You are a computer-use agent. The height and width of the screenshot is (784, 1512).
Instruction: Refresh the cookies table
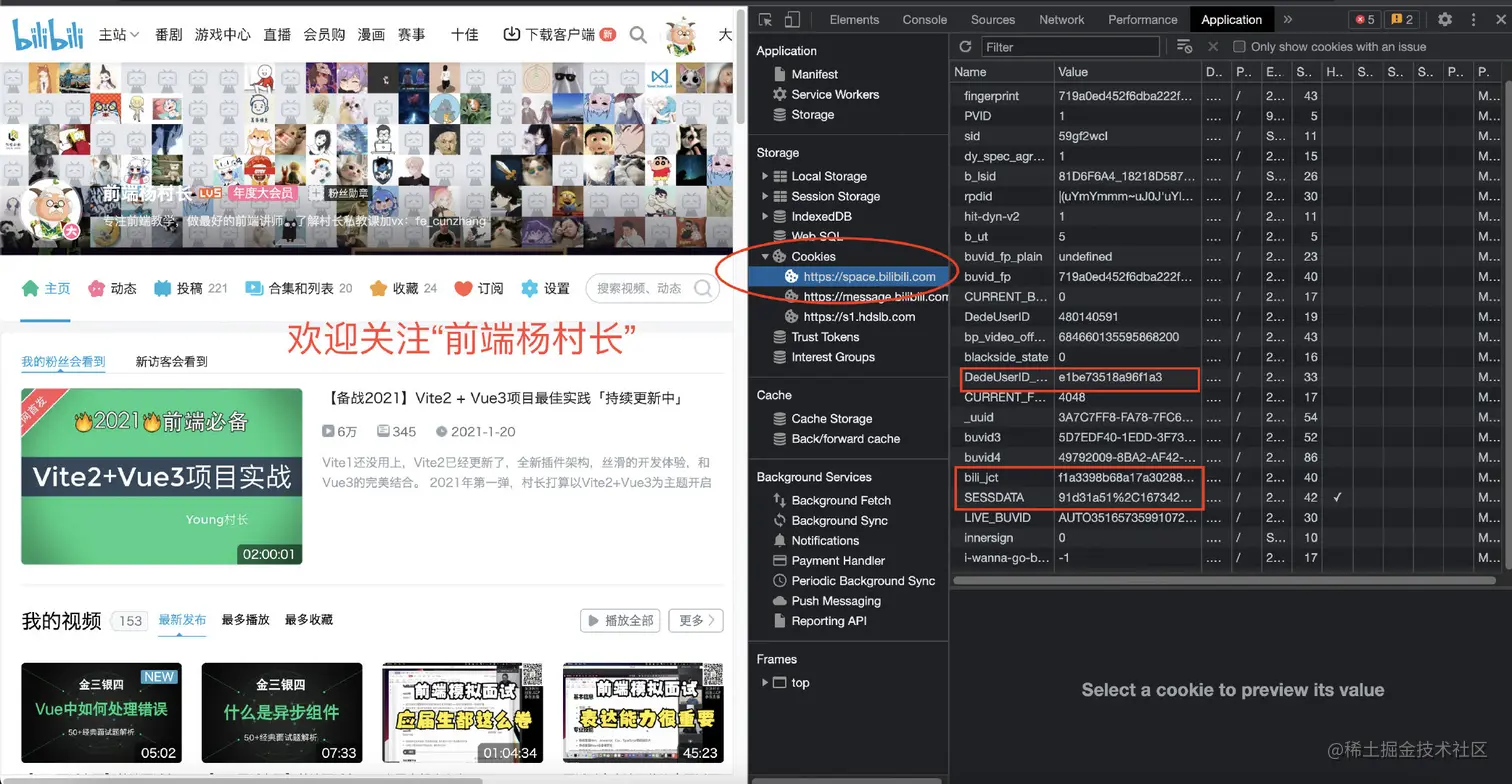pyautogui.click(x=965, y=46)
